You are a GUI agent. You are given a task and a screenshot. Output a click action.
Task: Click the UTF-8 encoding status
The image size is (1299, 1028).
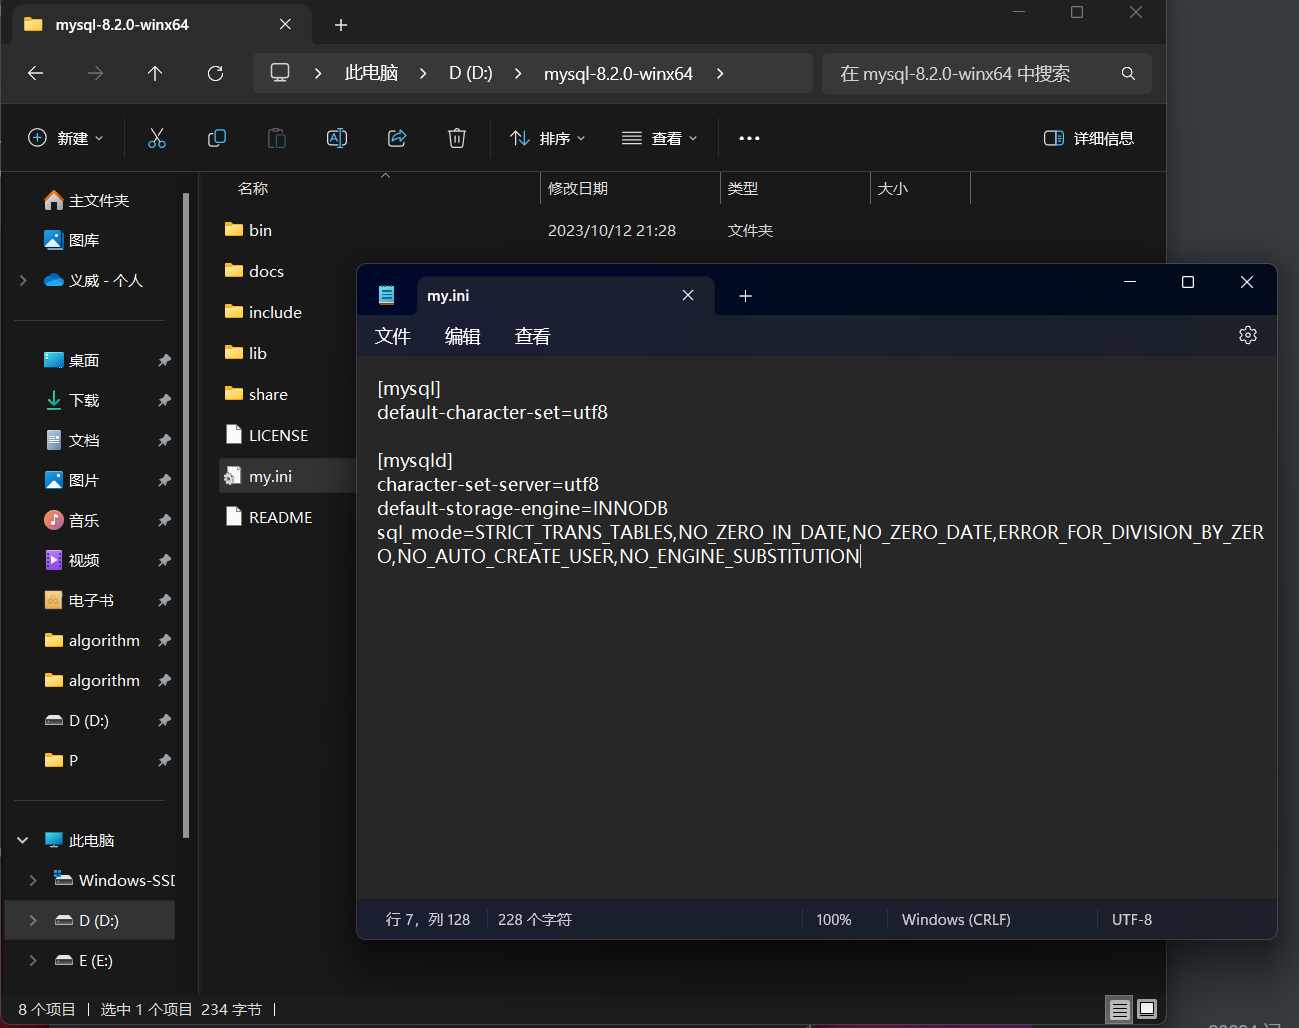pyautogui.click(x=1132, y=919)
